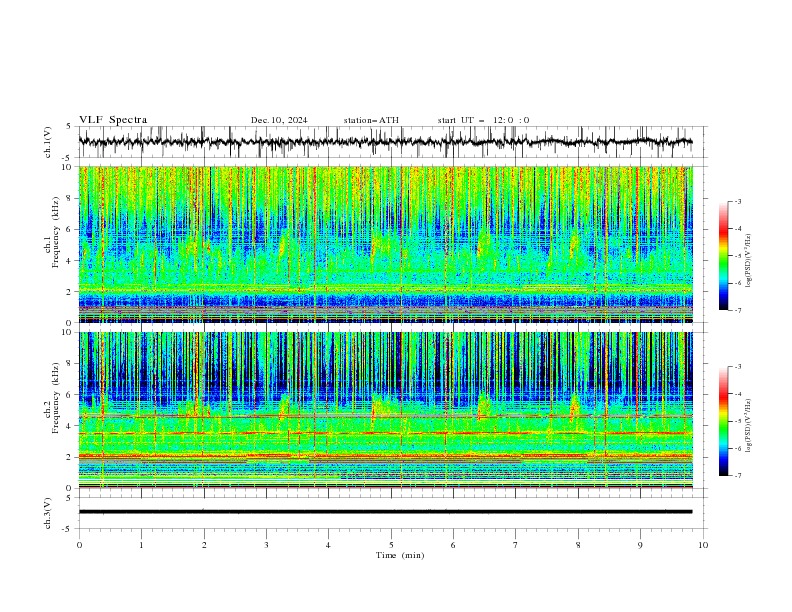
Task: Click the 'ch.3(V)' waveform axis label
Action: point(48,513)
